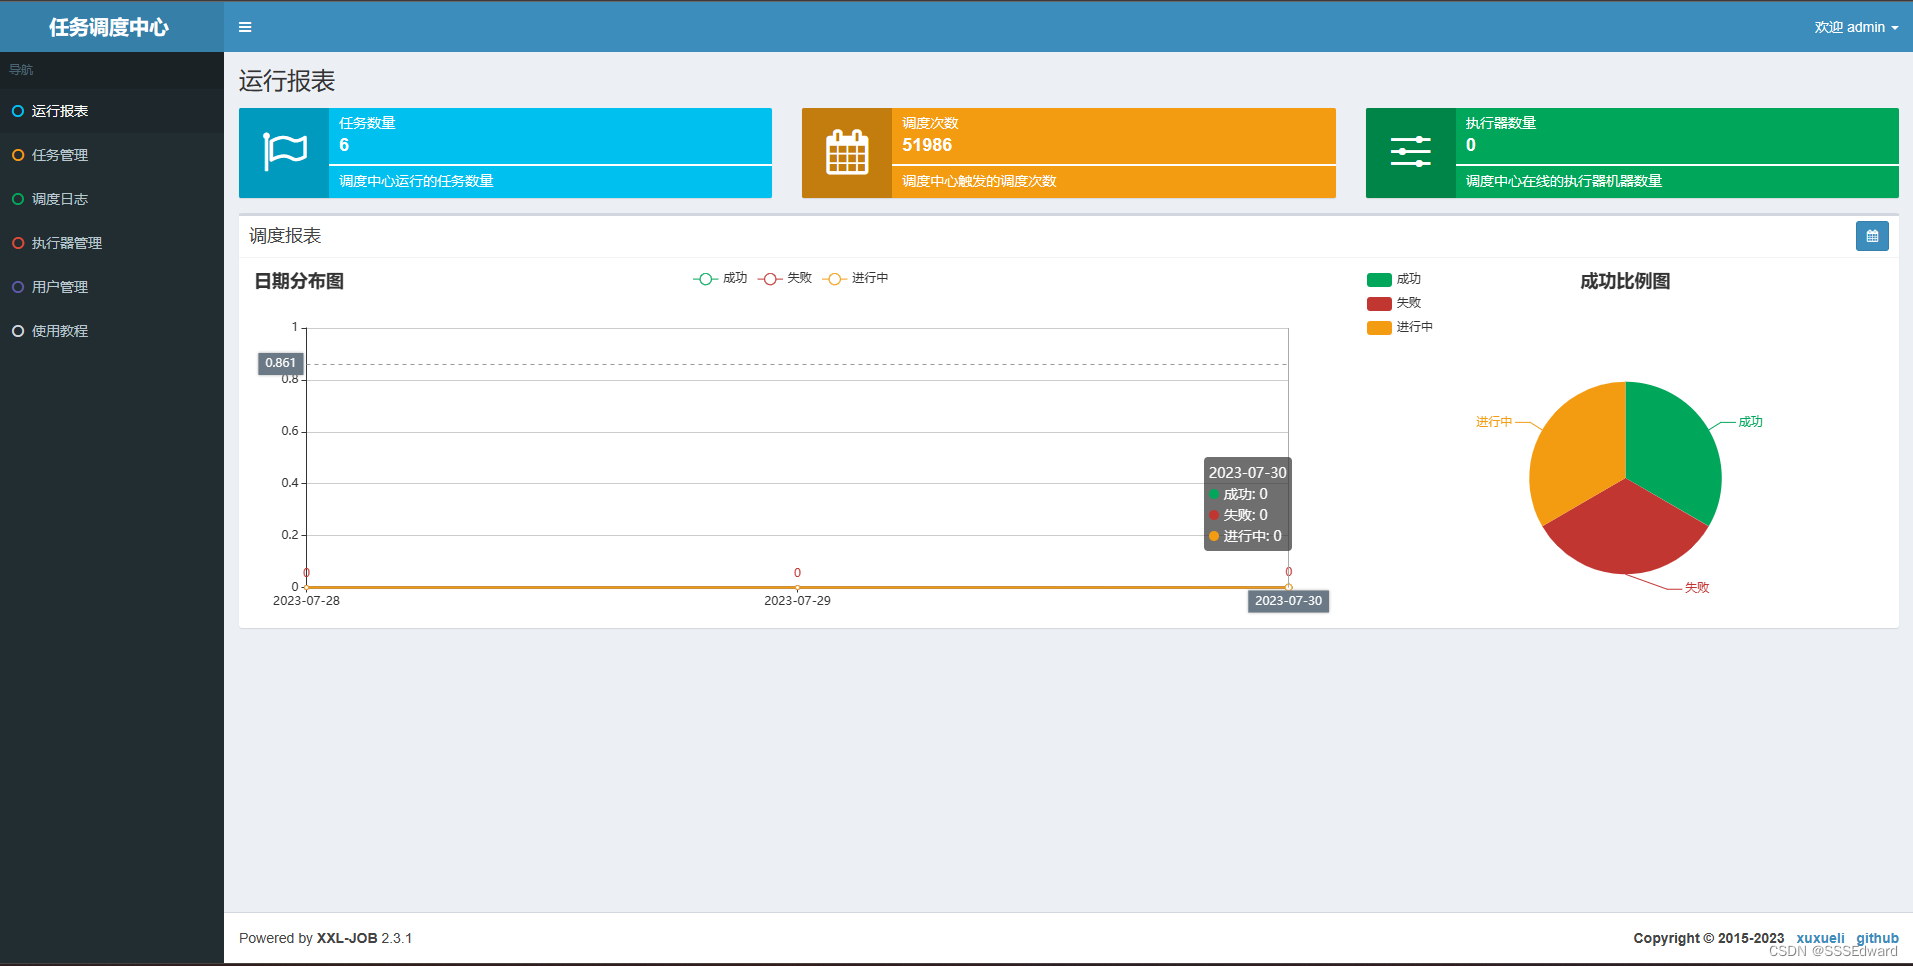The height and width of the screenshot is (966, 1913).
Task: Click the 日期分布图 chart title
Action: point(299,281)
